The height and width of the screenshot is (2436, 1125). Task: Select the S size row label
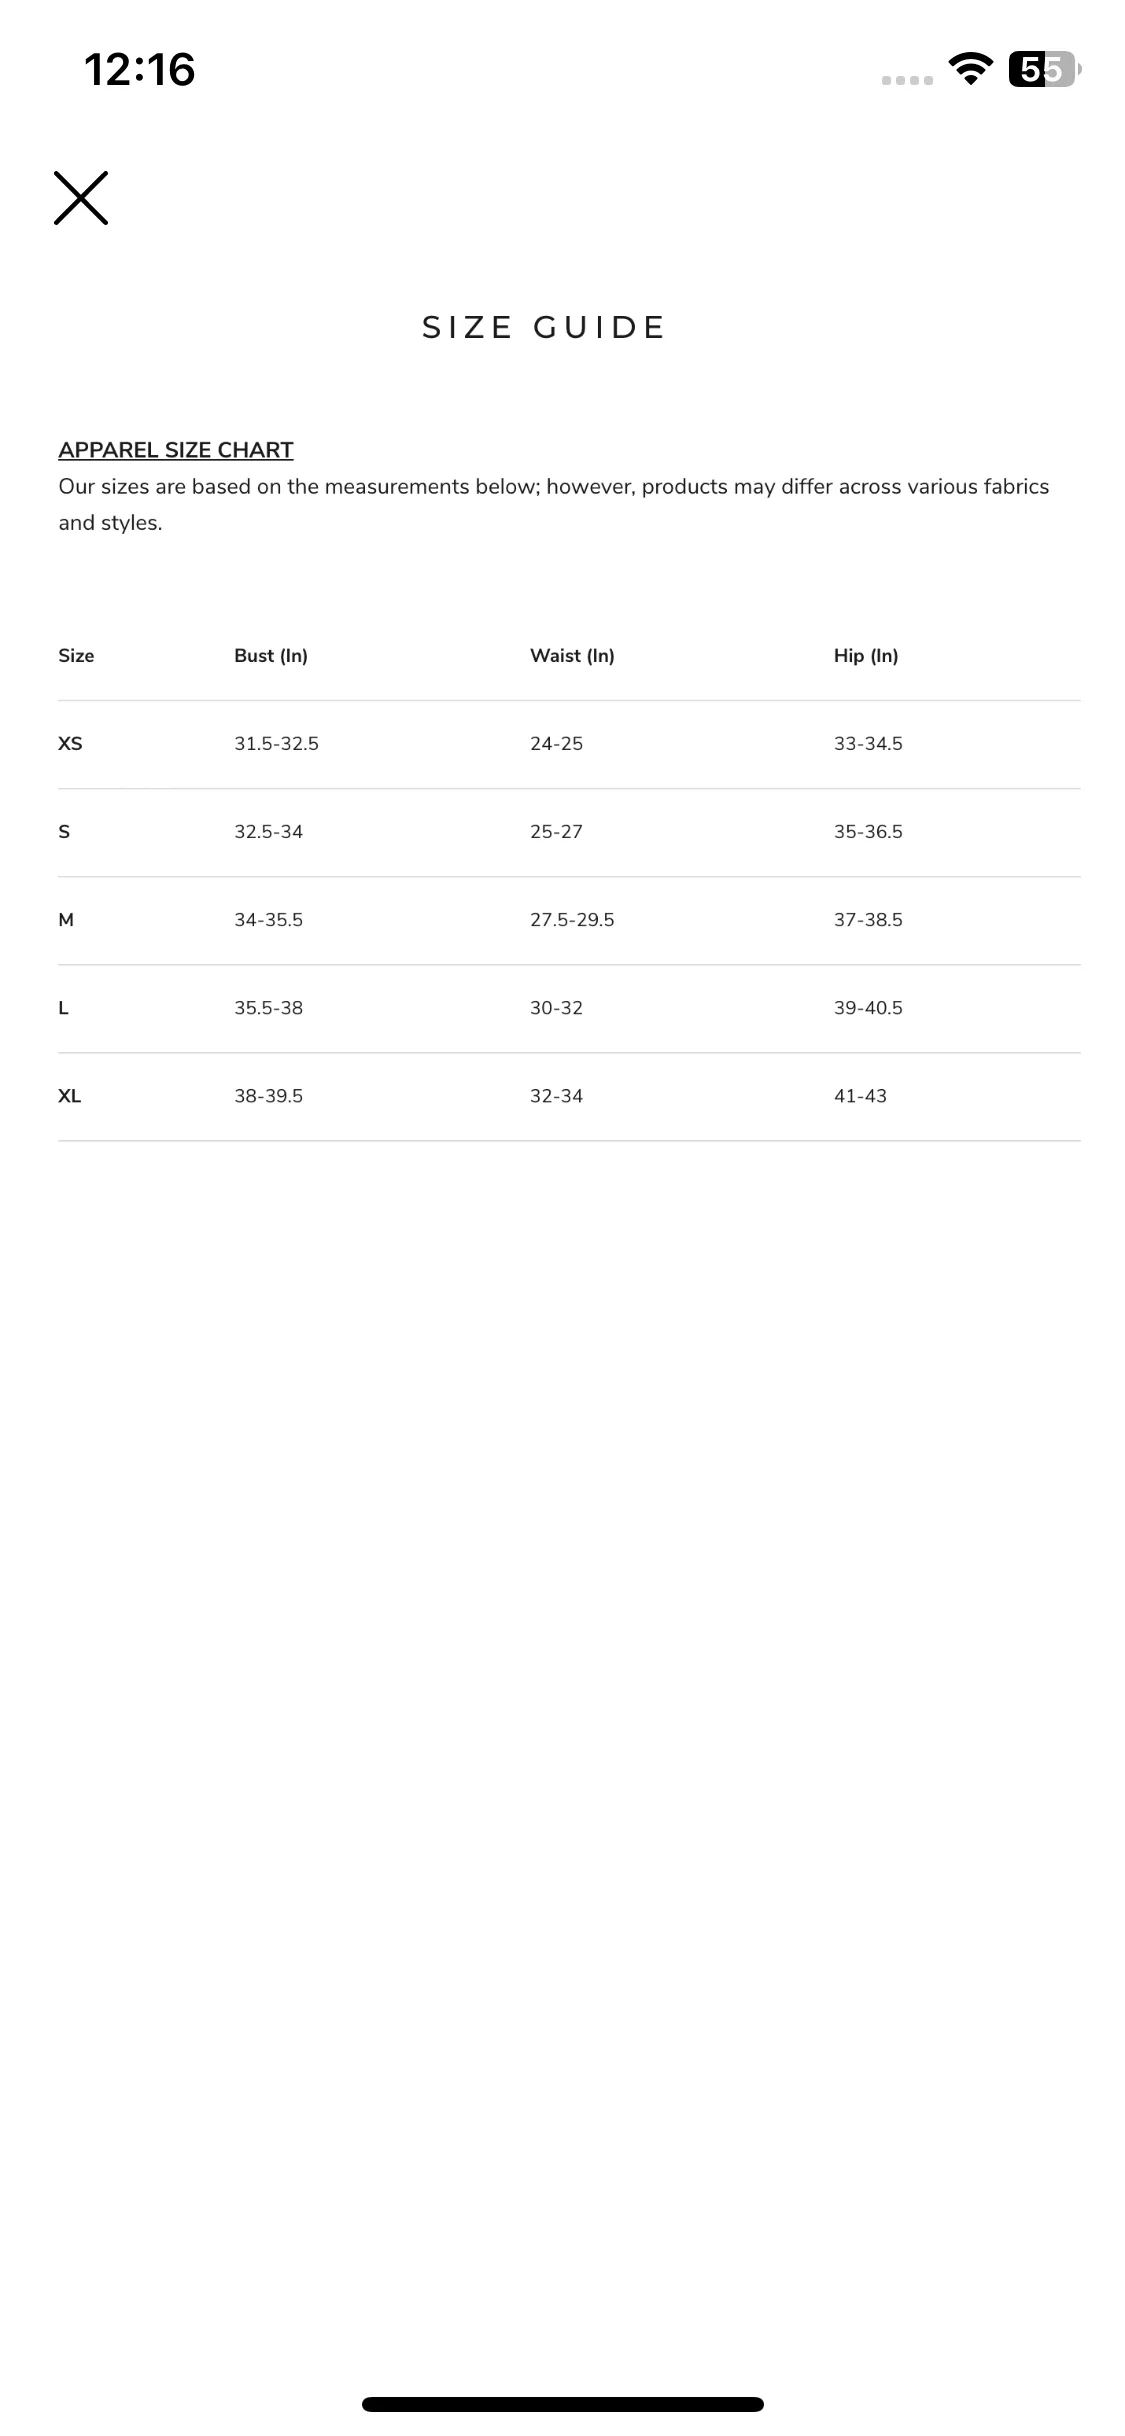click(x=64, y=832)
